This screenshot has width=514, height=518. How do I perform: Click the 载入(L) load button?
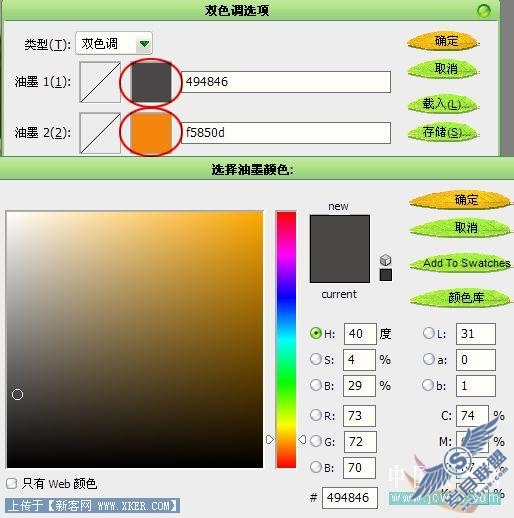point(443,104)
